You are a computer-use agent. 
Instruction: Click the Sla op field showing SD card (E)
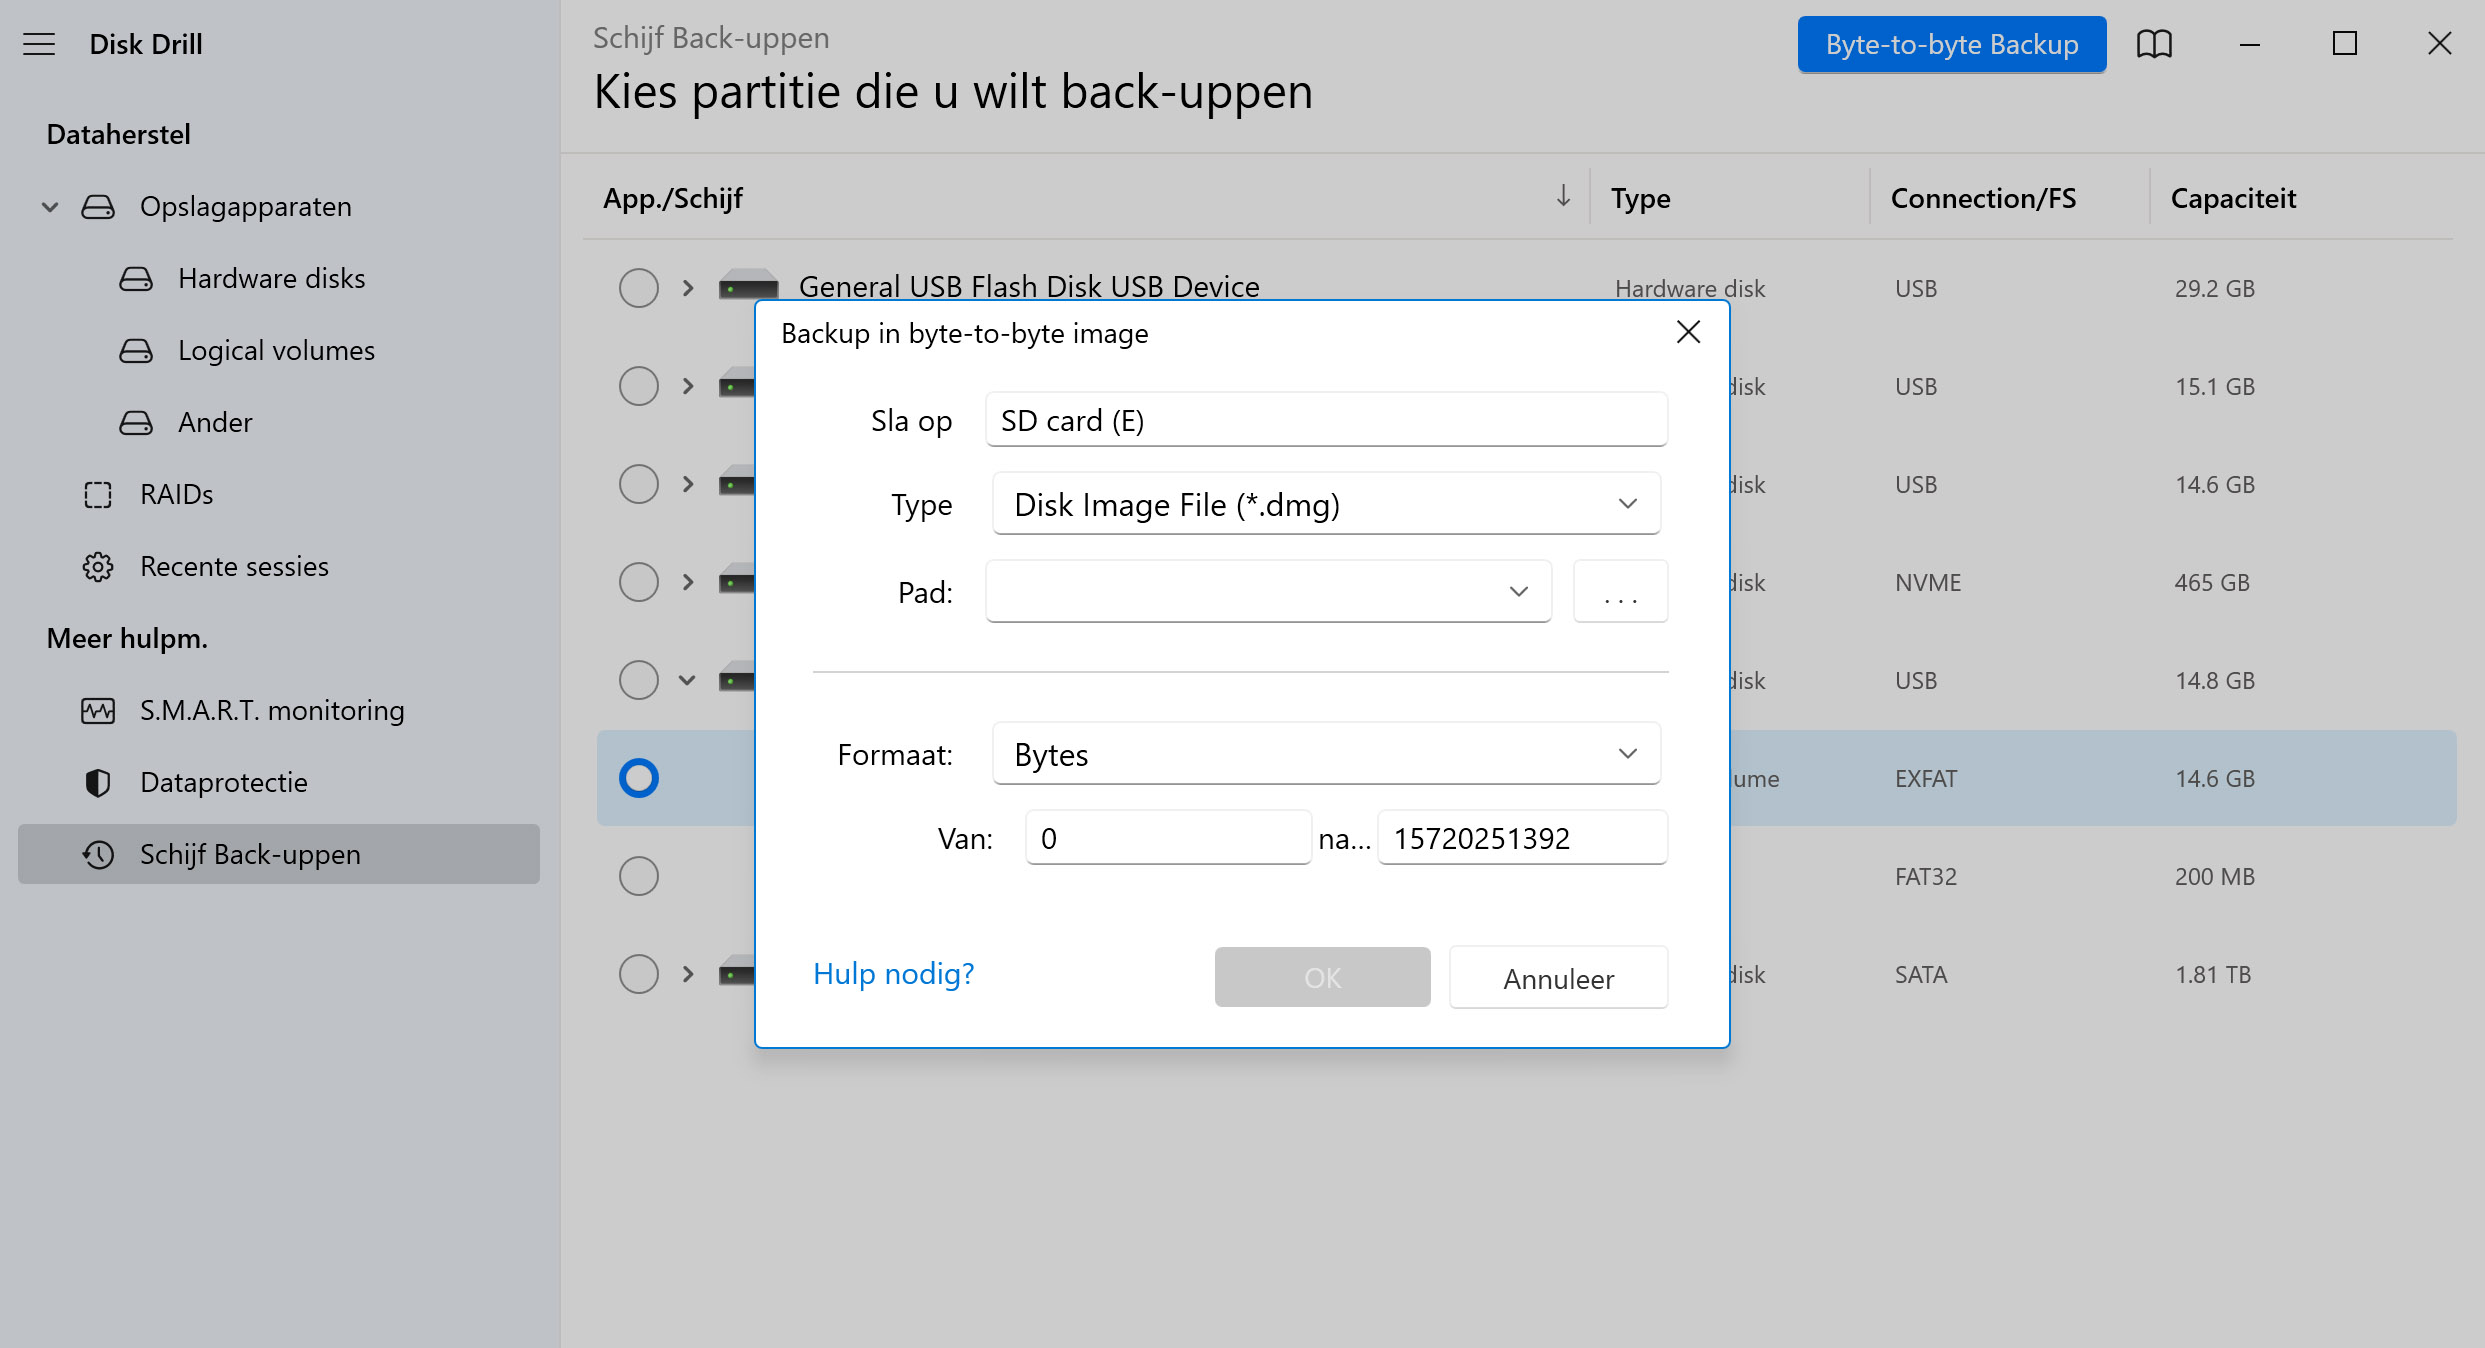[x=1326, y=420]
